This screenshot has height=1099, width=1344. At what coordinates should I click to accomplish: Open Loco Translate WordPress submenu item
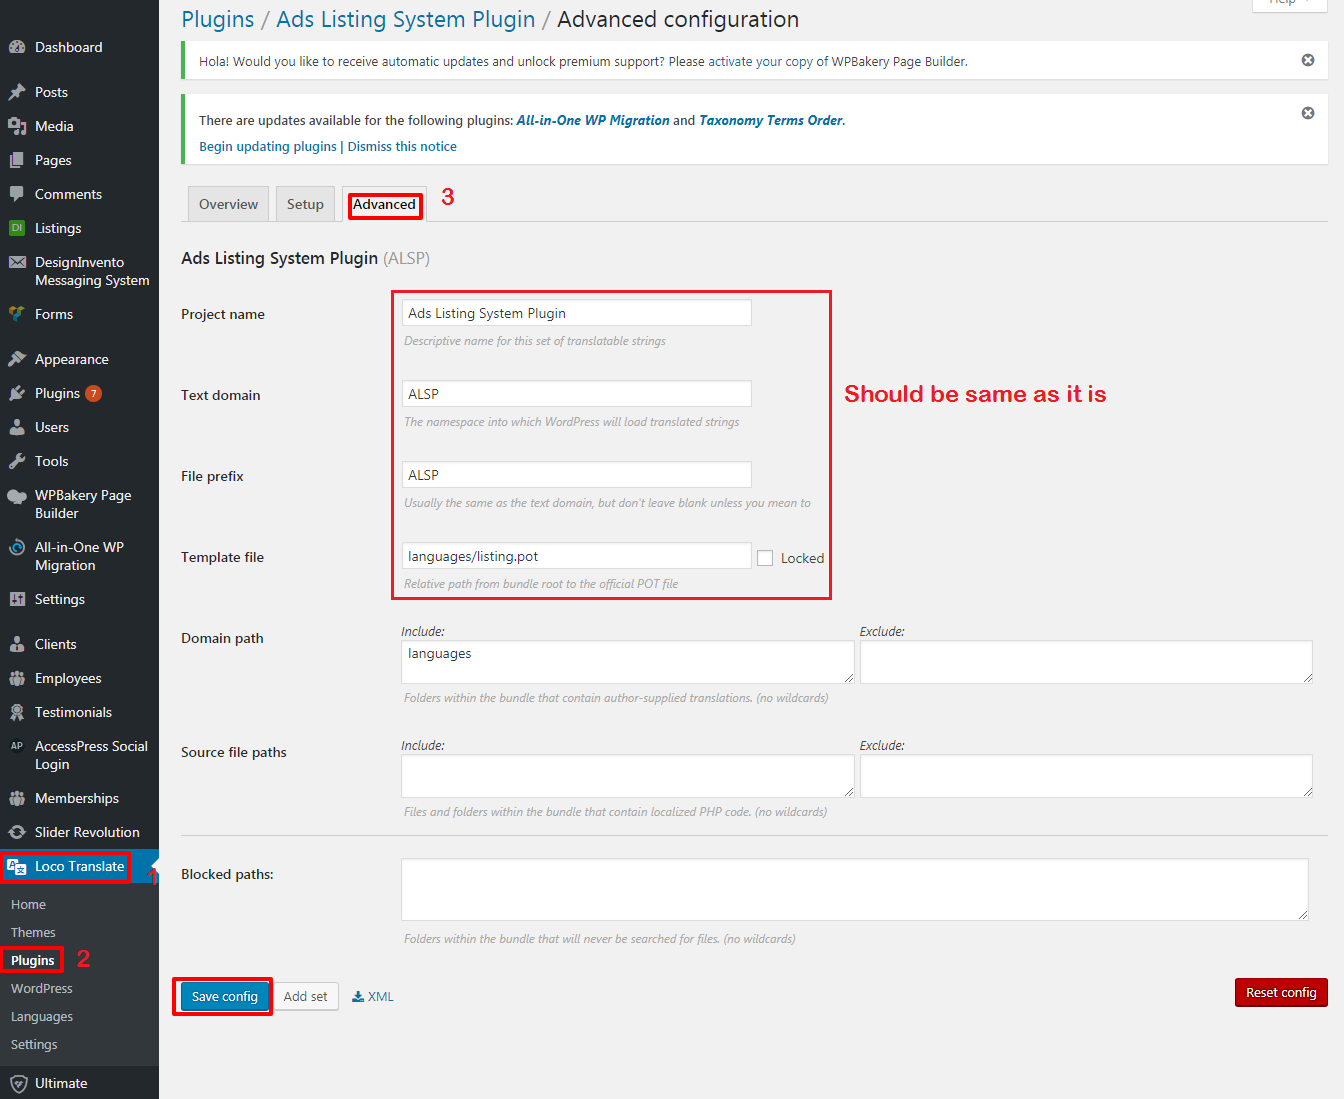coord(42,988)
